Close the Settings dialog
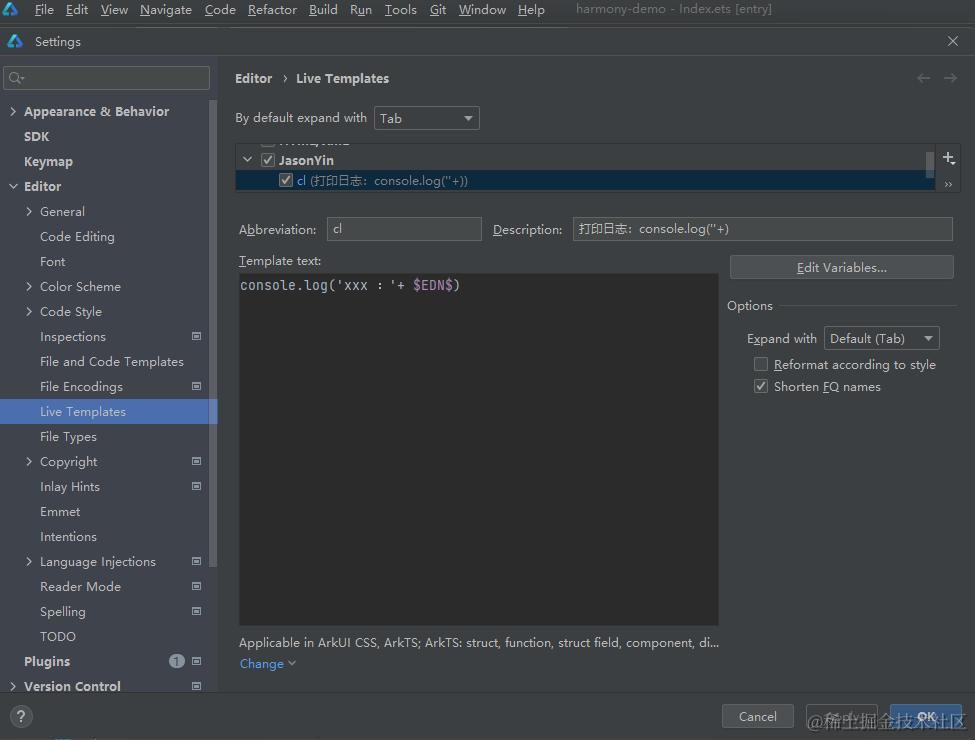Image resolution: width=975 pixels, height=740 pixels. (953, 41)
